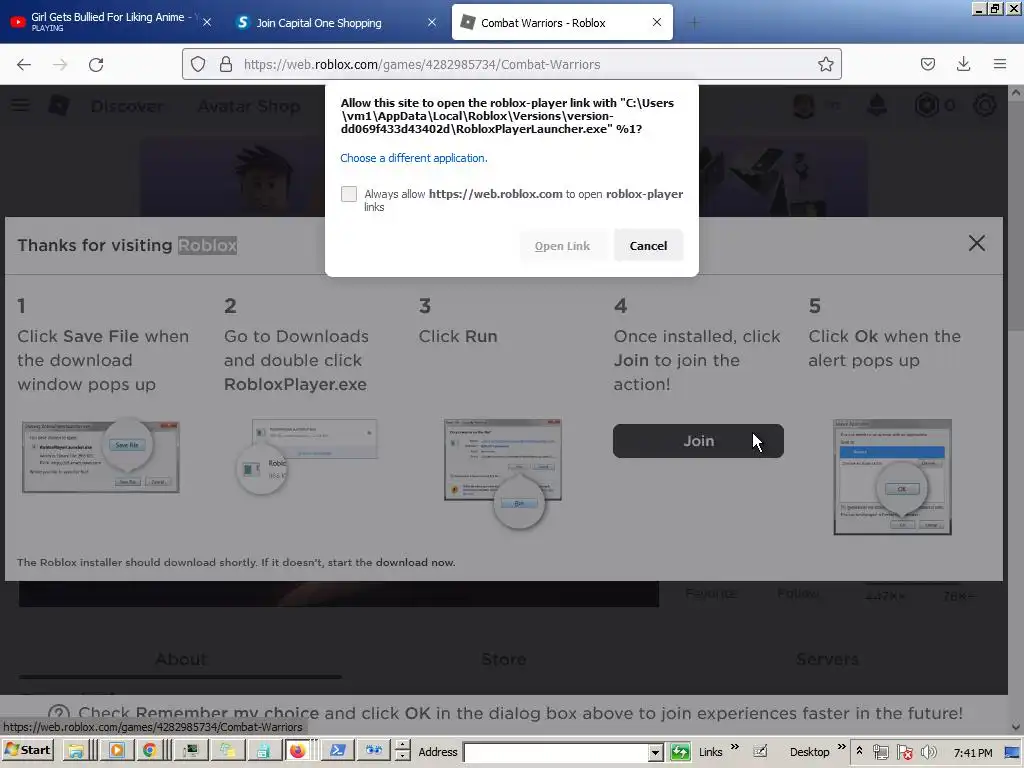Open the Avatar Shop menu item
Viewport: 1024px width, 768px height.
tap(249, 106)
